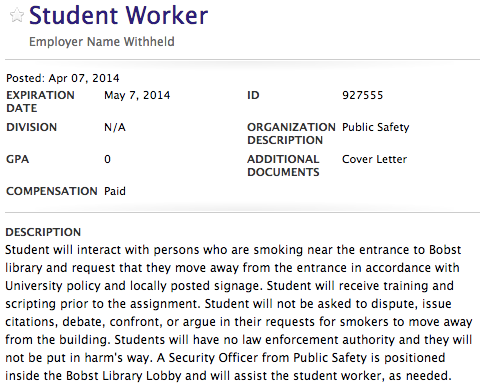Click the Description section heading
Image resolution: width=480 pixels, height=388 pixels.
[x=43, y=232]
